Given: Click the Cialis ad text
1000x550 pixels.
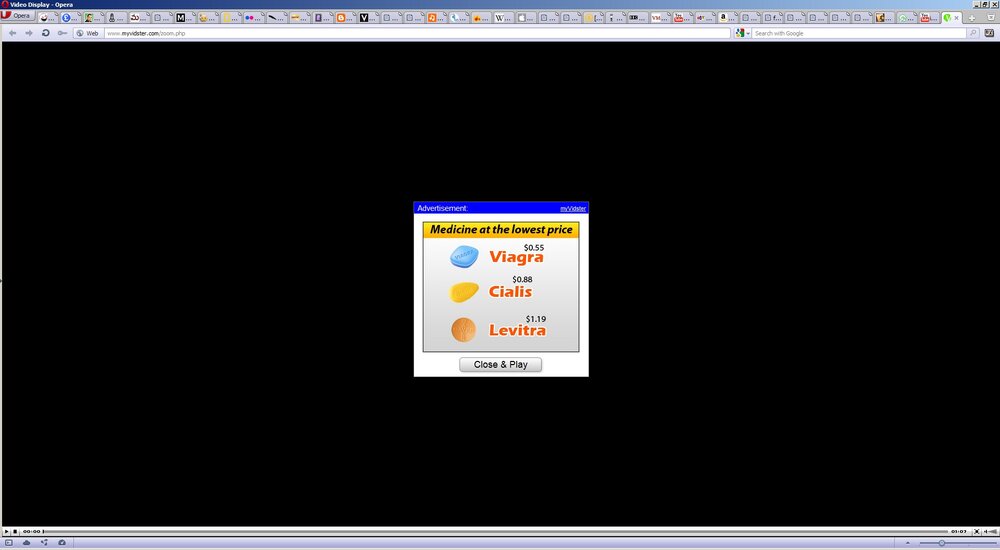Looking at the screenshot, I should pos(510,292).
